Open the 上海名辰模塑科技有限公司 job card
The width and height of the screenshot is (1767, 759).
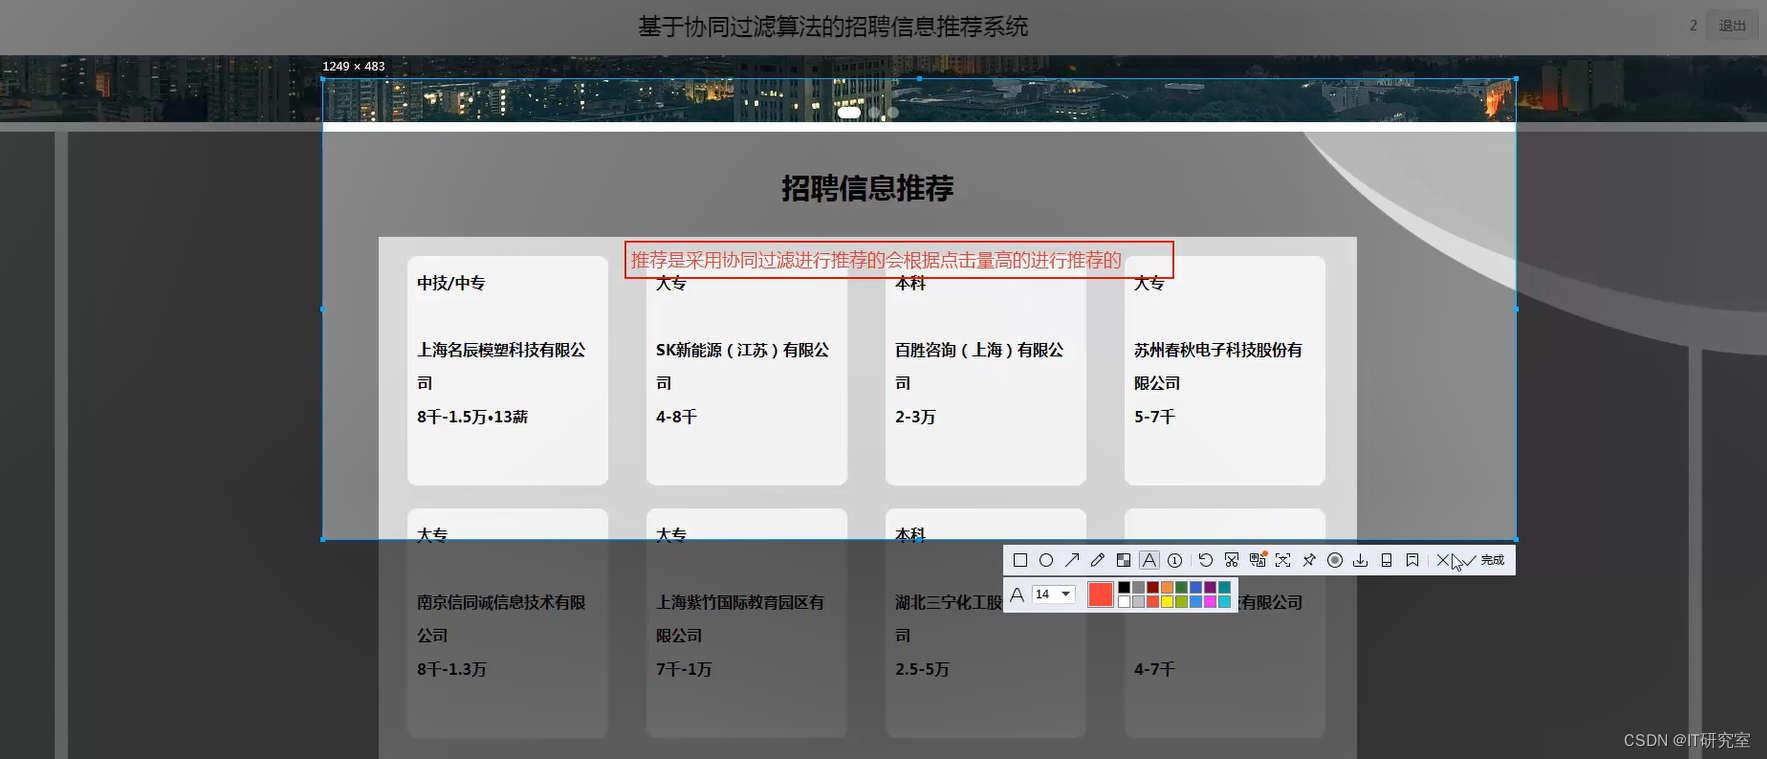[x=508, y=370]
